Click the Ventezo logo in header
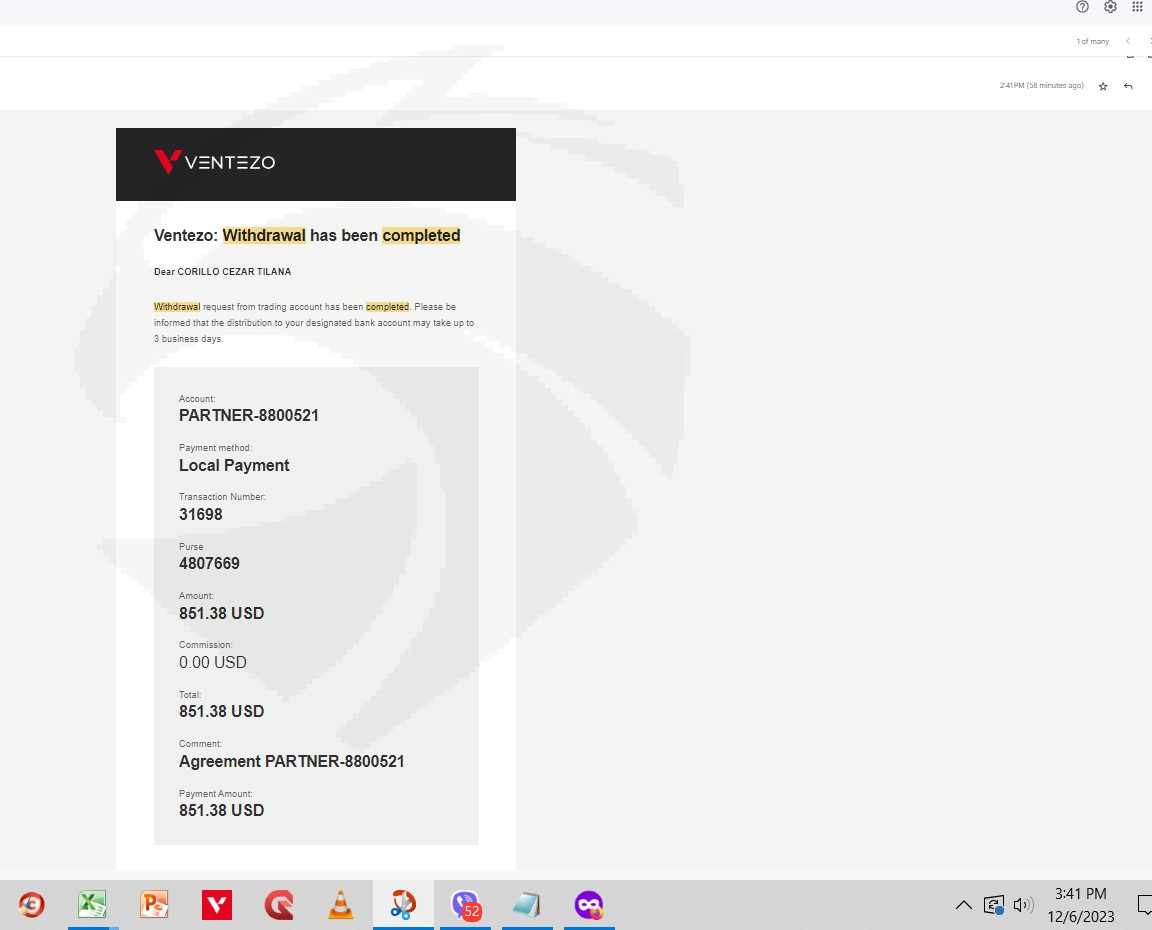This screenshot has height=930, width=1152. pyautogui.click(x=215, y=162)
